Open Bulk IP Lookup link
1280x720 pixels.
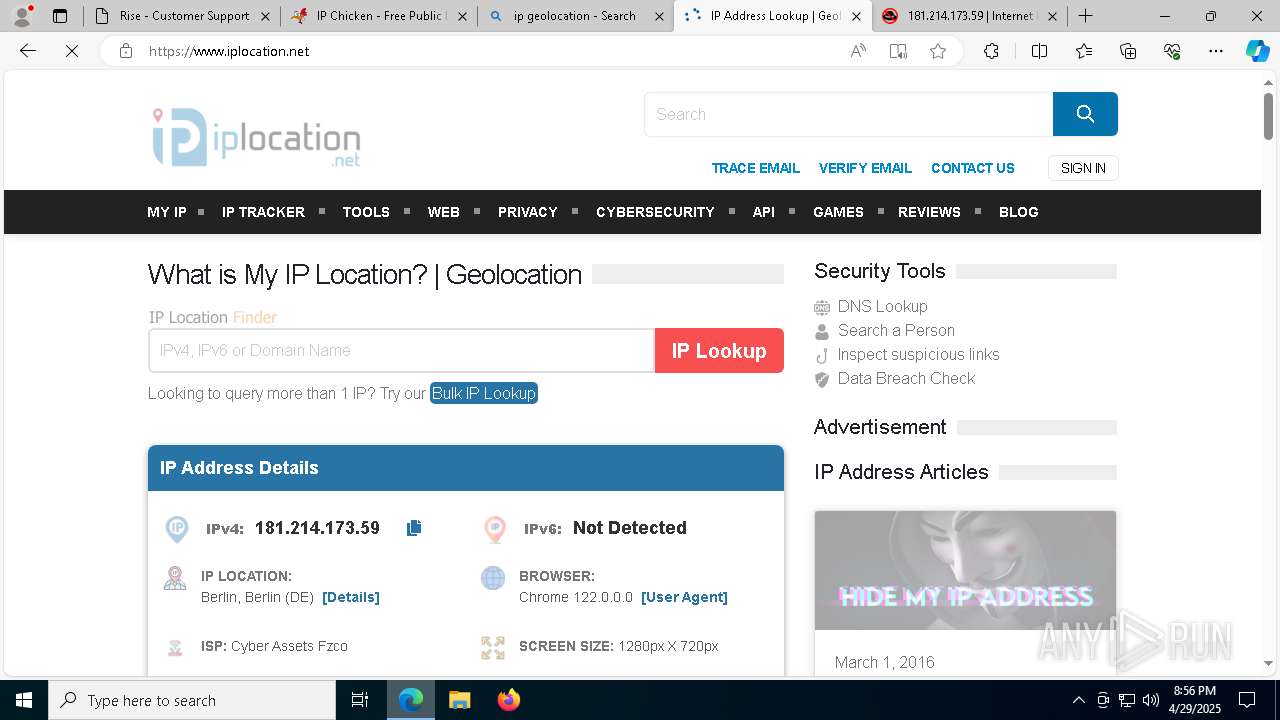click(484, 393)
